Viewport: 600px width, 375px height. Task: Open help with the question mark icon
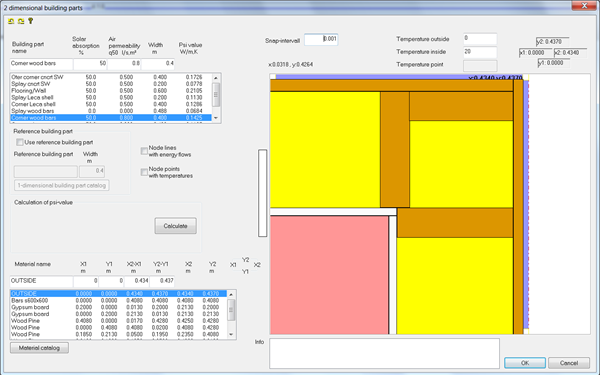click(x=31, y=21)
